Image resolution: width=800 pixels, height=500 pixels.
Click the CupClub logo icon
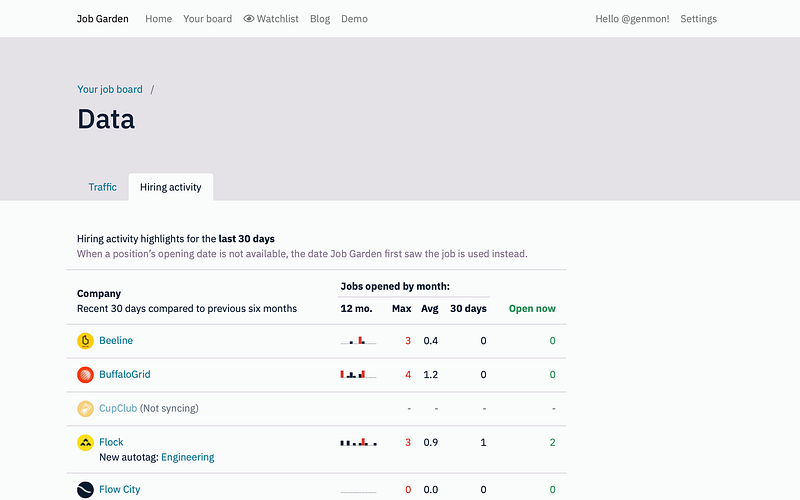(x=85, y=409)
